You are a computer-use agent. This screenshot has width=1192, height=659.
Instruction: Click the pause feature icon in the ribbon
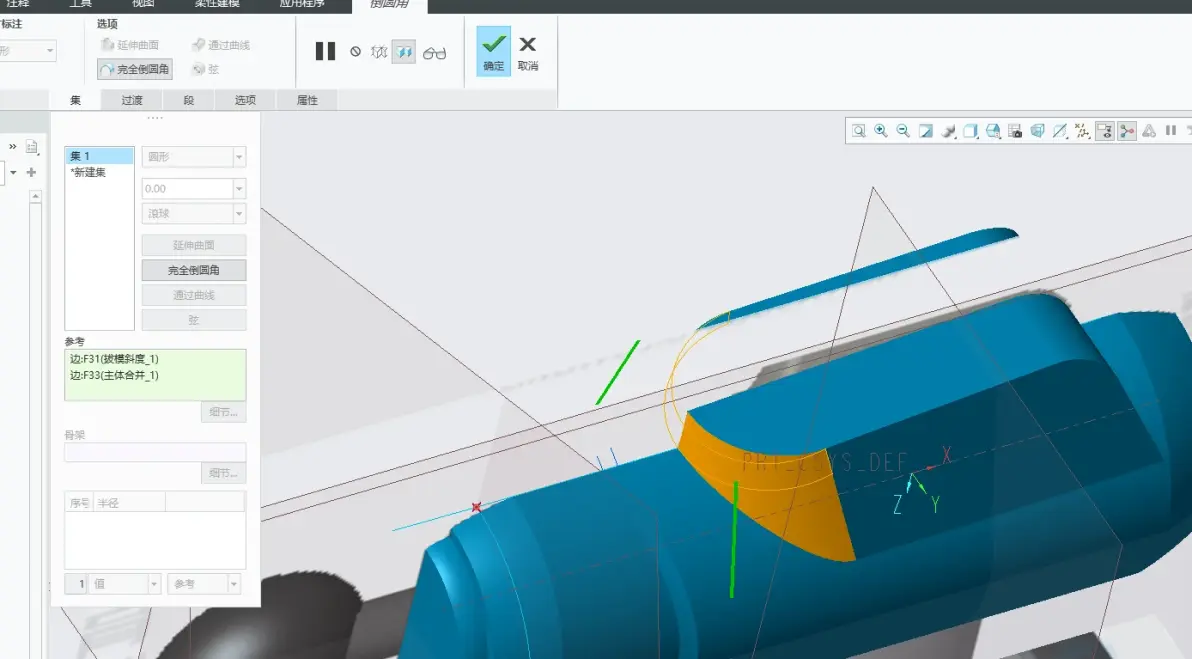click(325, 52)
